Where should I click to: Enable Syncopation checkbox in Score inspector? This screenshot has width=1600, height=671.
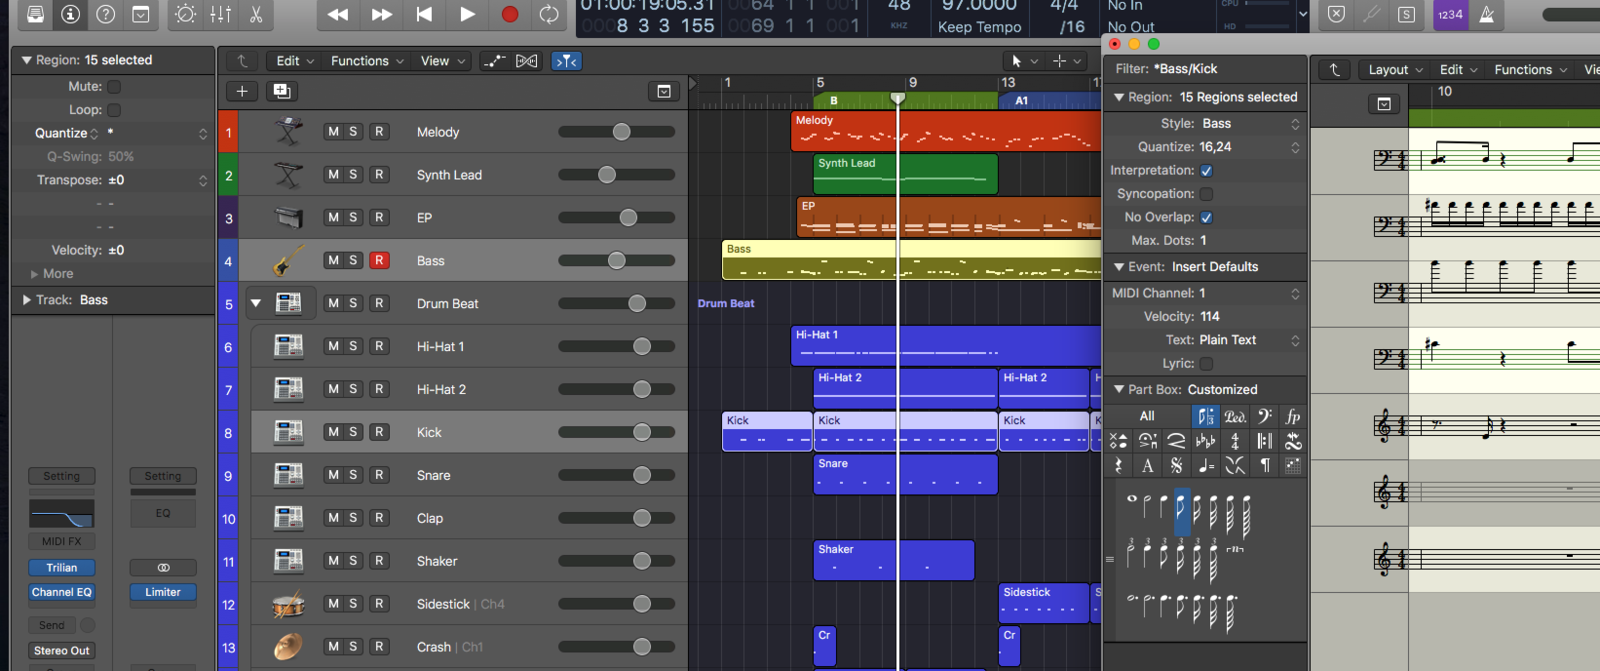click(x=1207, y=194)
